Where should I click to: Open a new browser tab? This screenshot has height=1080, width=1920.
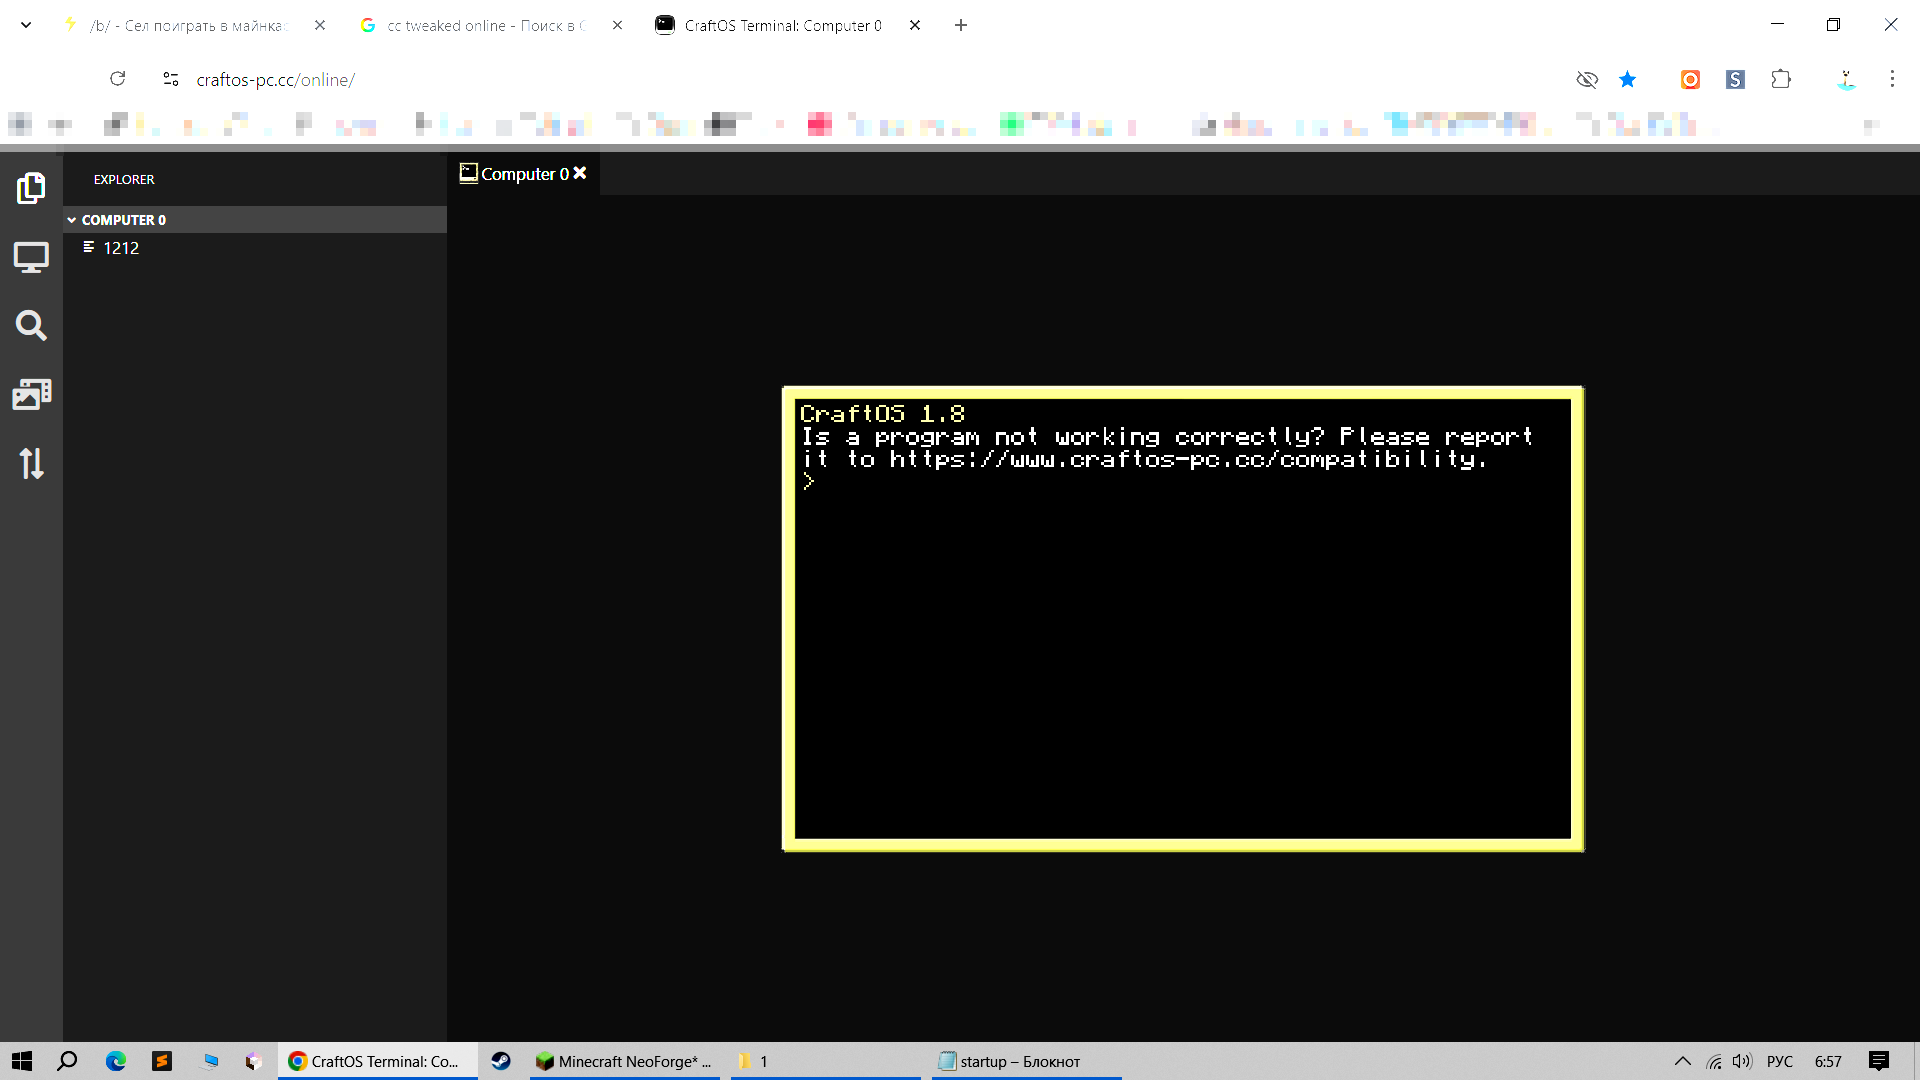click(x=961, y=26)
